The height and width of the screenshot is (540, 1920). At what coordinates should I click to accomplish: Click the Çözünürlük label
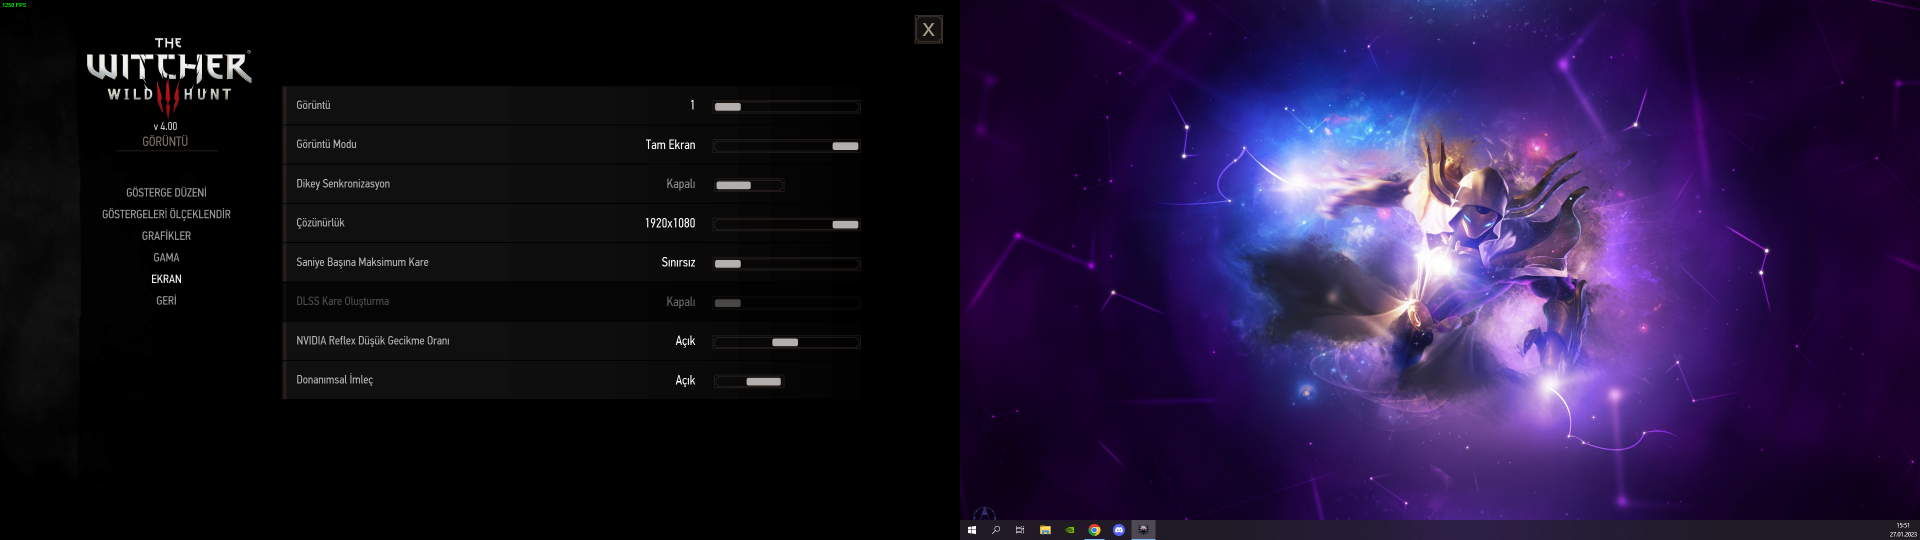[x=320, y=223]
